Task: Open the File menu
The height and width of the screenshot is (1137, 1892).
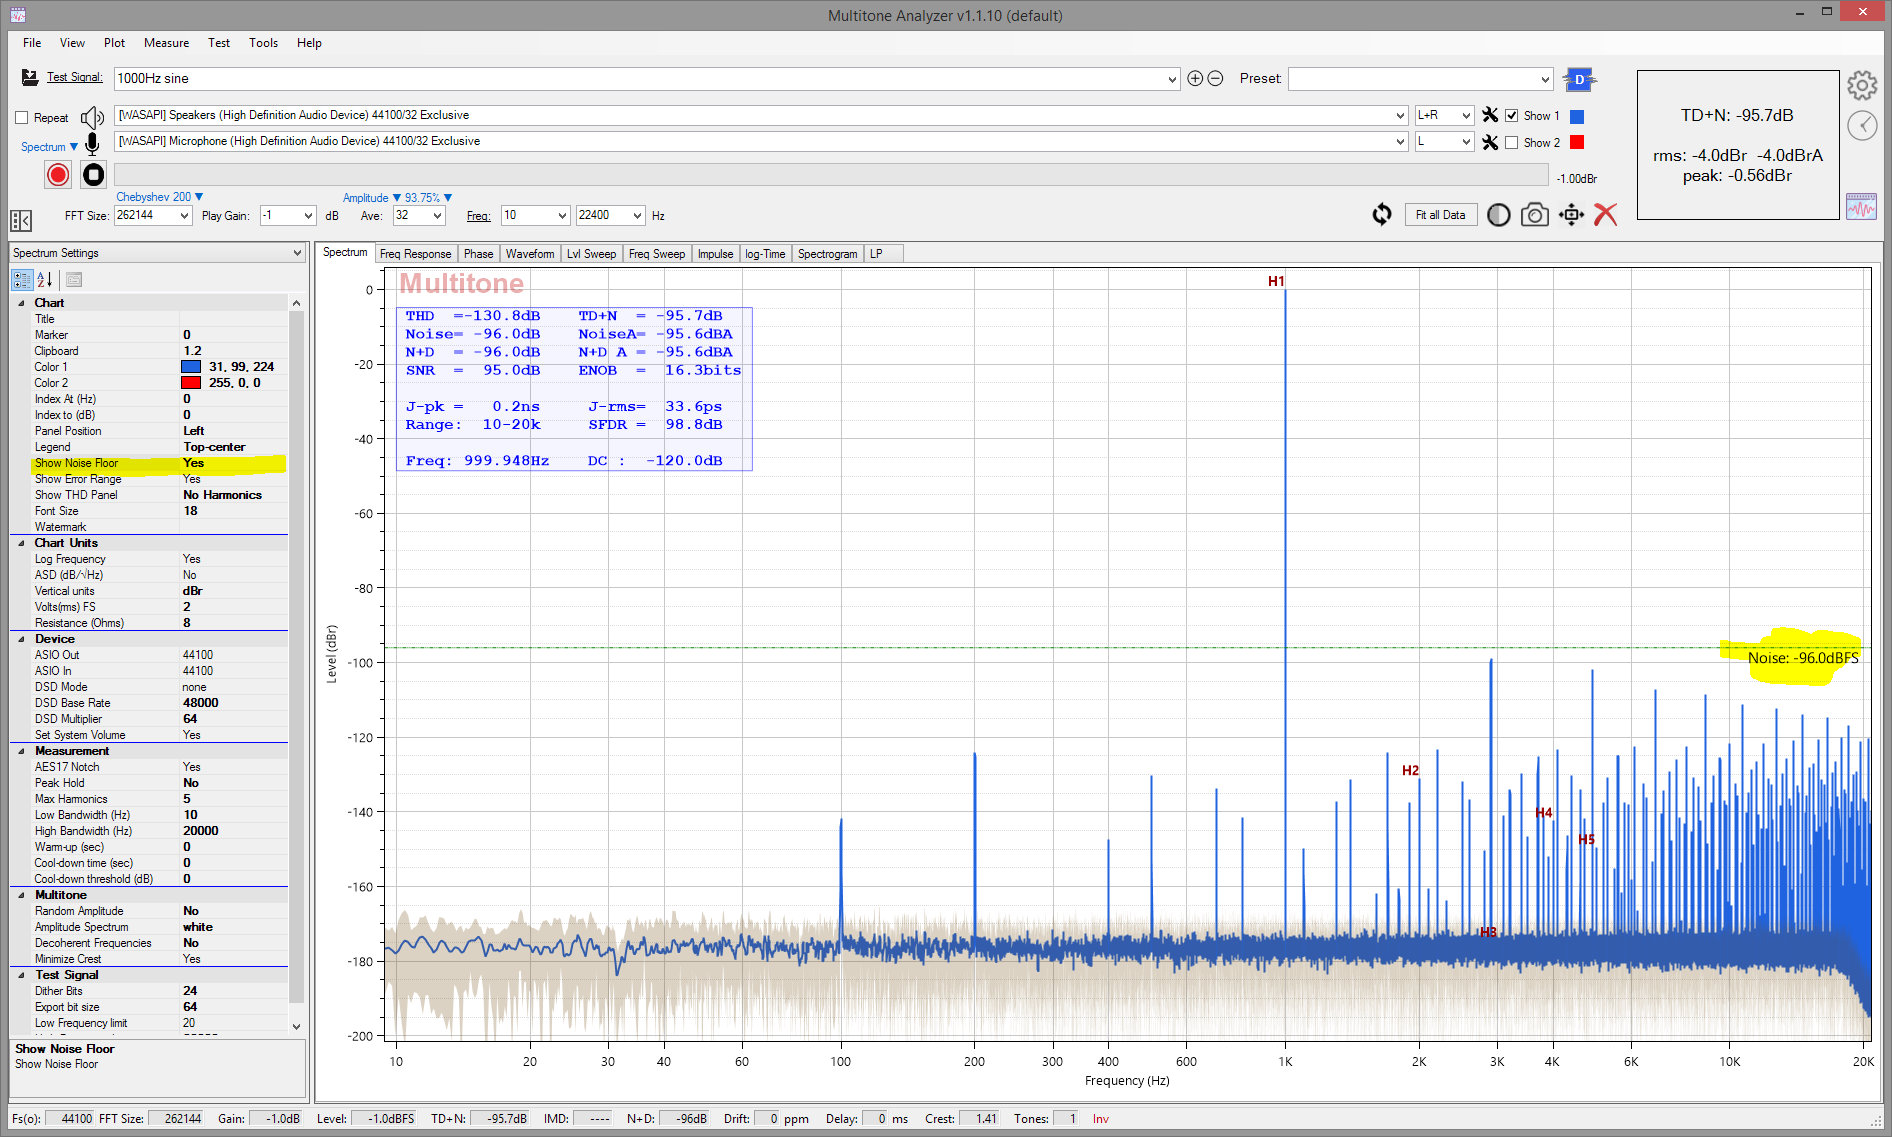Action: 32,43
